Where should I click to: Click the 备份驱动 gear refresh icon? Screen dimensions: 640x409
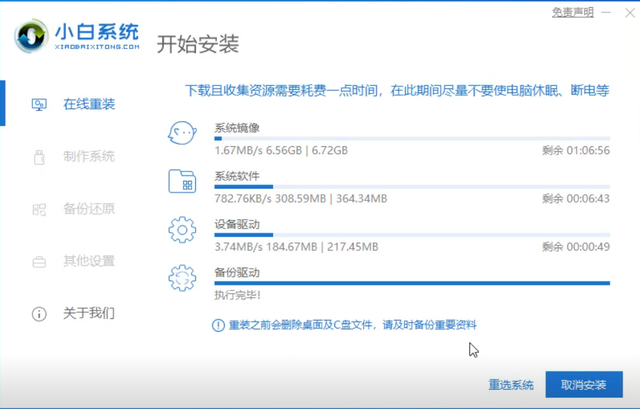tap(182, 278)
